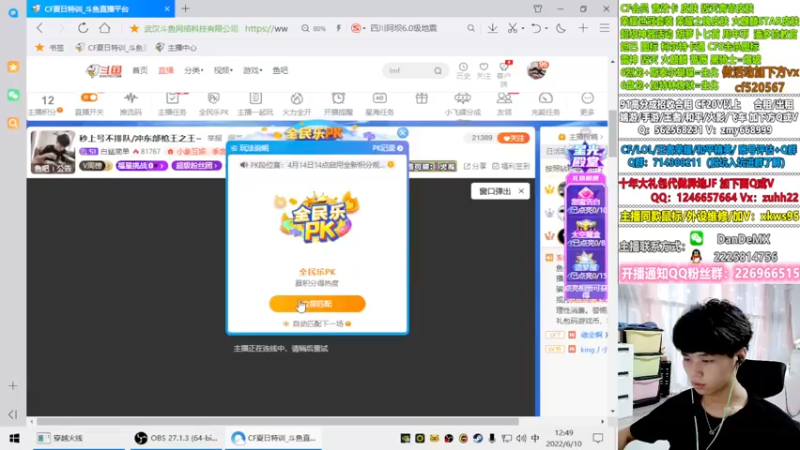Go back with the browser back arrow
The image size is (800, 450).
pyautogui.click(x=40, y=28)
